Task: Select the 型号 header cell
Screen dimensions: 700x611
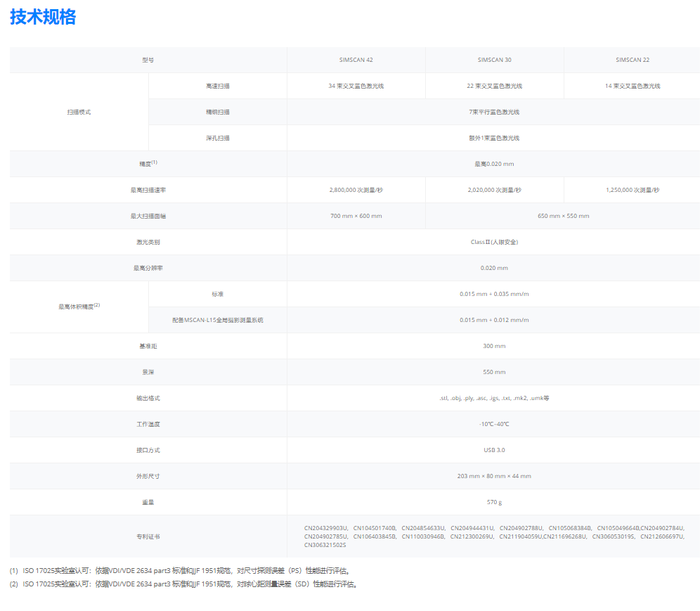Action: point(148,60)
